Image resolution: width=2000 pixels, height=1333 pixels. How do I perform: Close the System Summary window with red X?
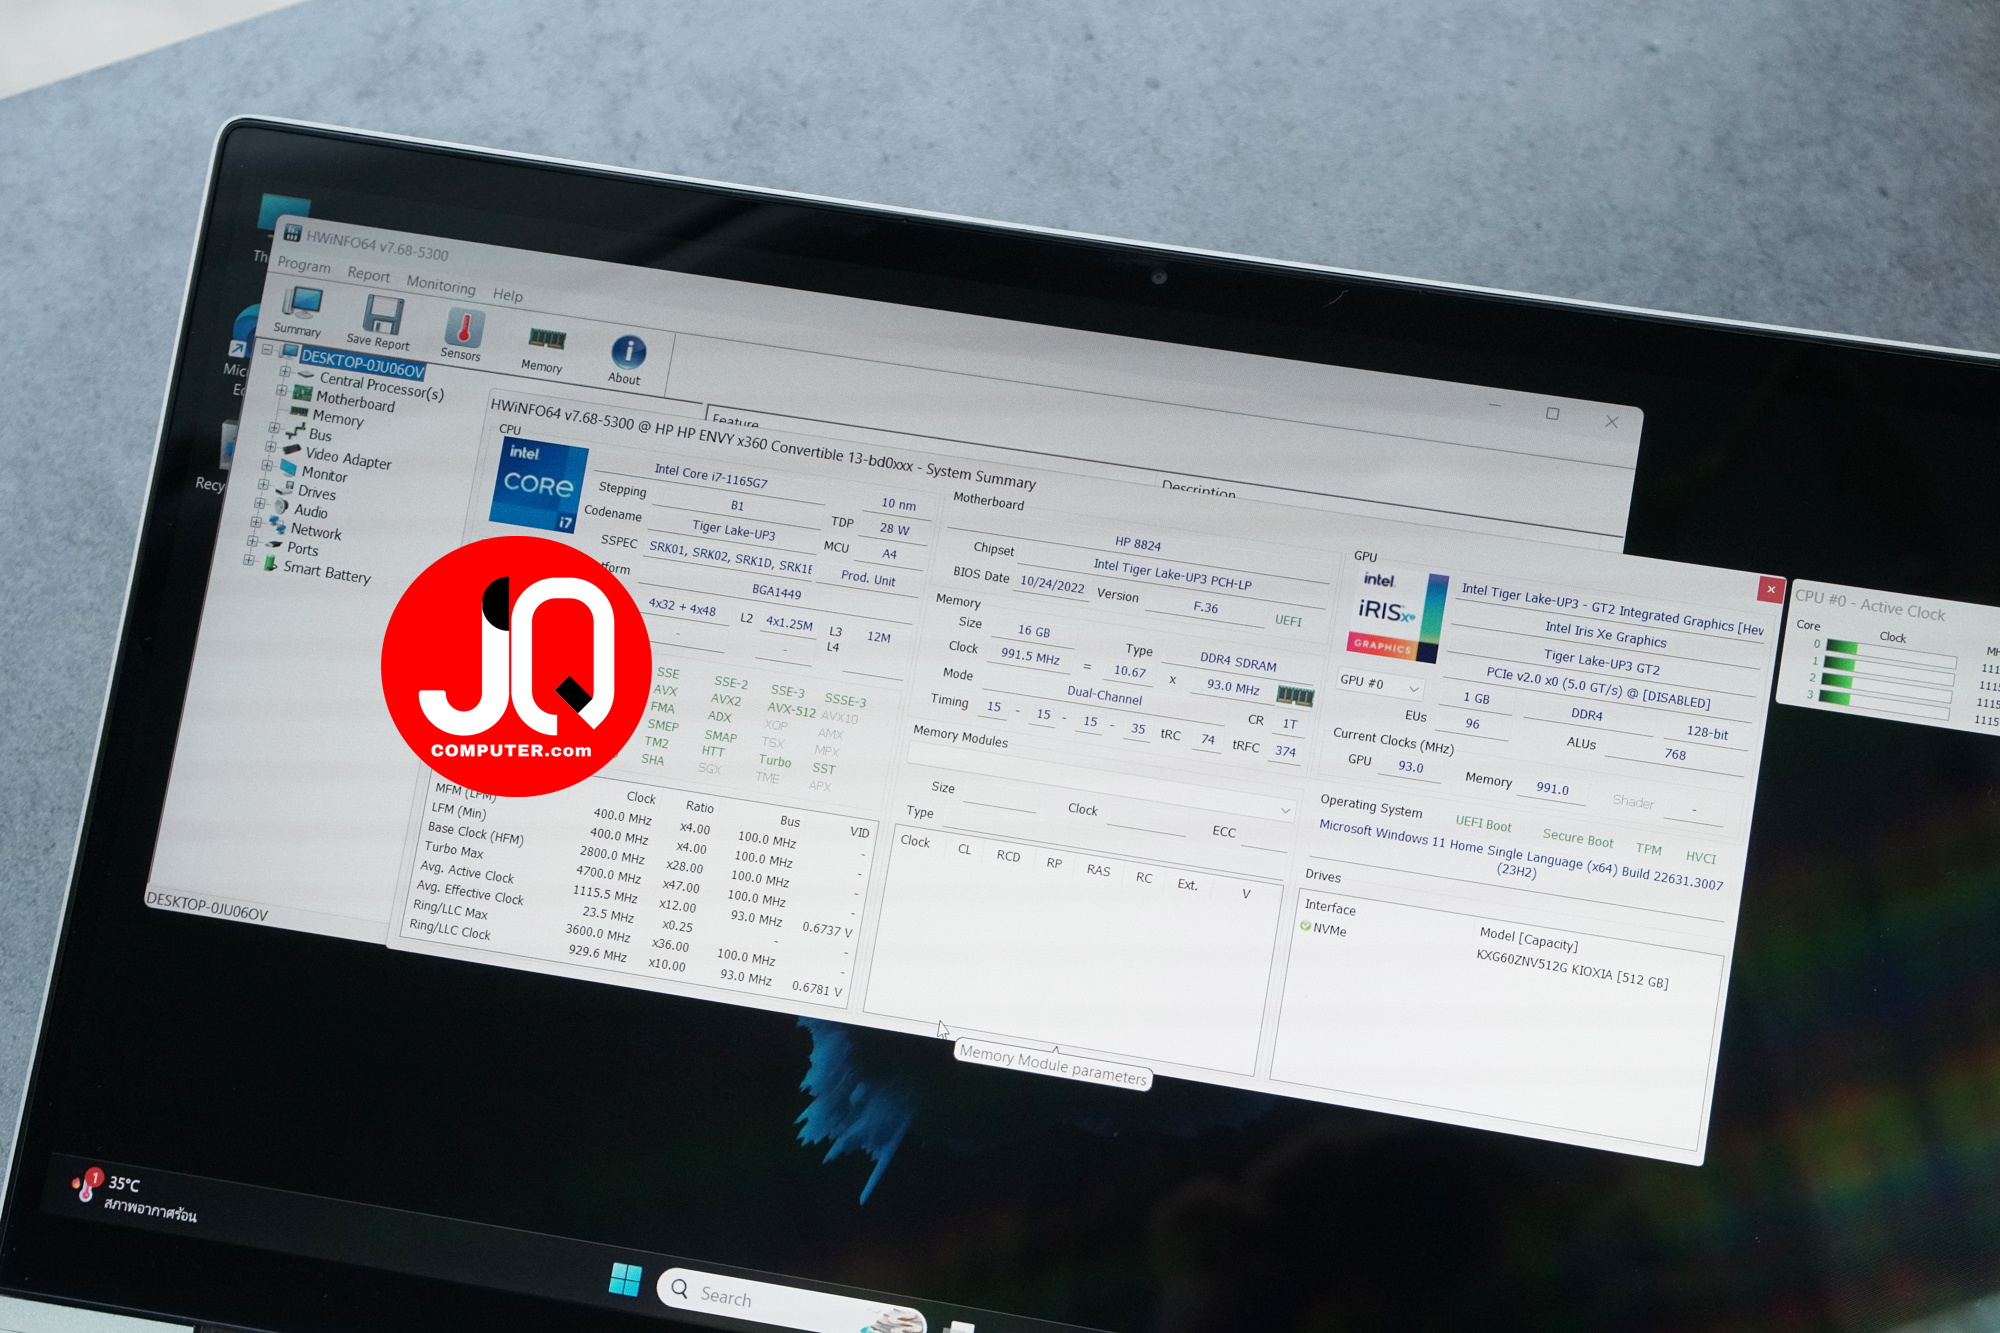tap(1770, 589)
